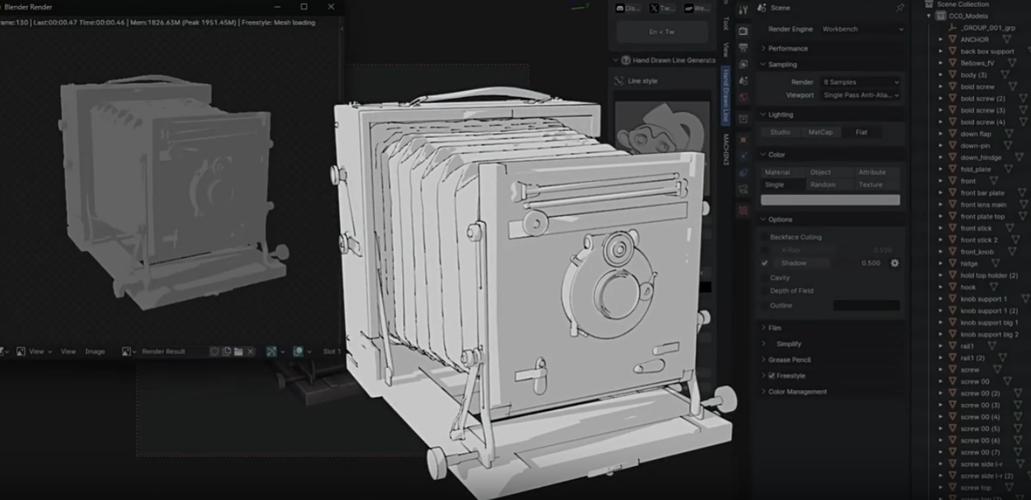The image size is (1031, 500).
Task: Pin the Scene properties editor
Action: click(x=900, y=8)
